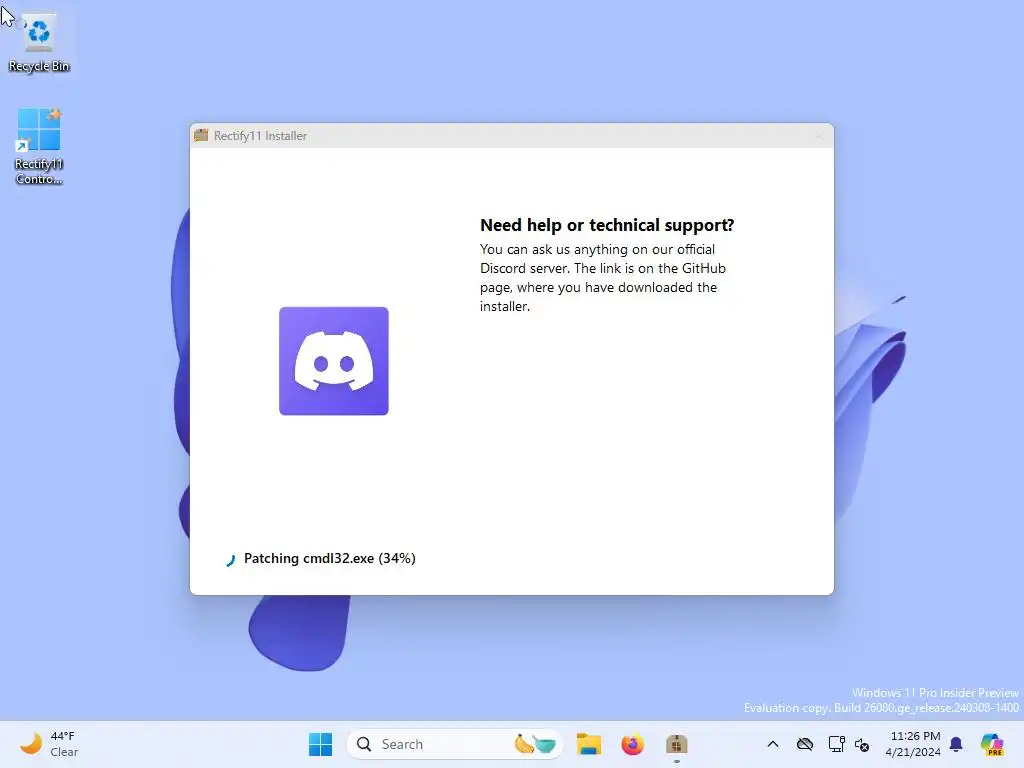The image size is (1024, 768).
Task: Select the 'Patching cmdl32.exe (34%)' status text
Action: 330,558
